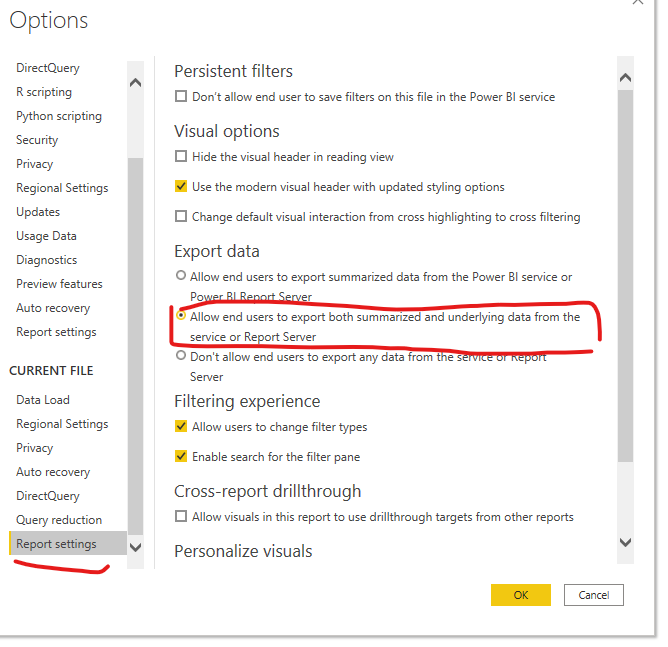Image resolution: width=668 pixels, height=647 pixels.
Task: Open global Report settings
Action: pyautogui.click(x=56, y=332)
